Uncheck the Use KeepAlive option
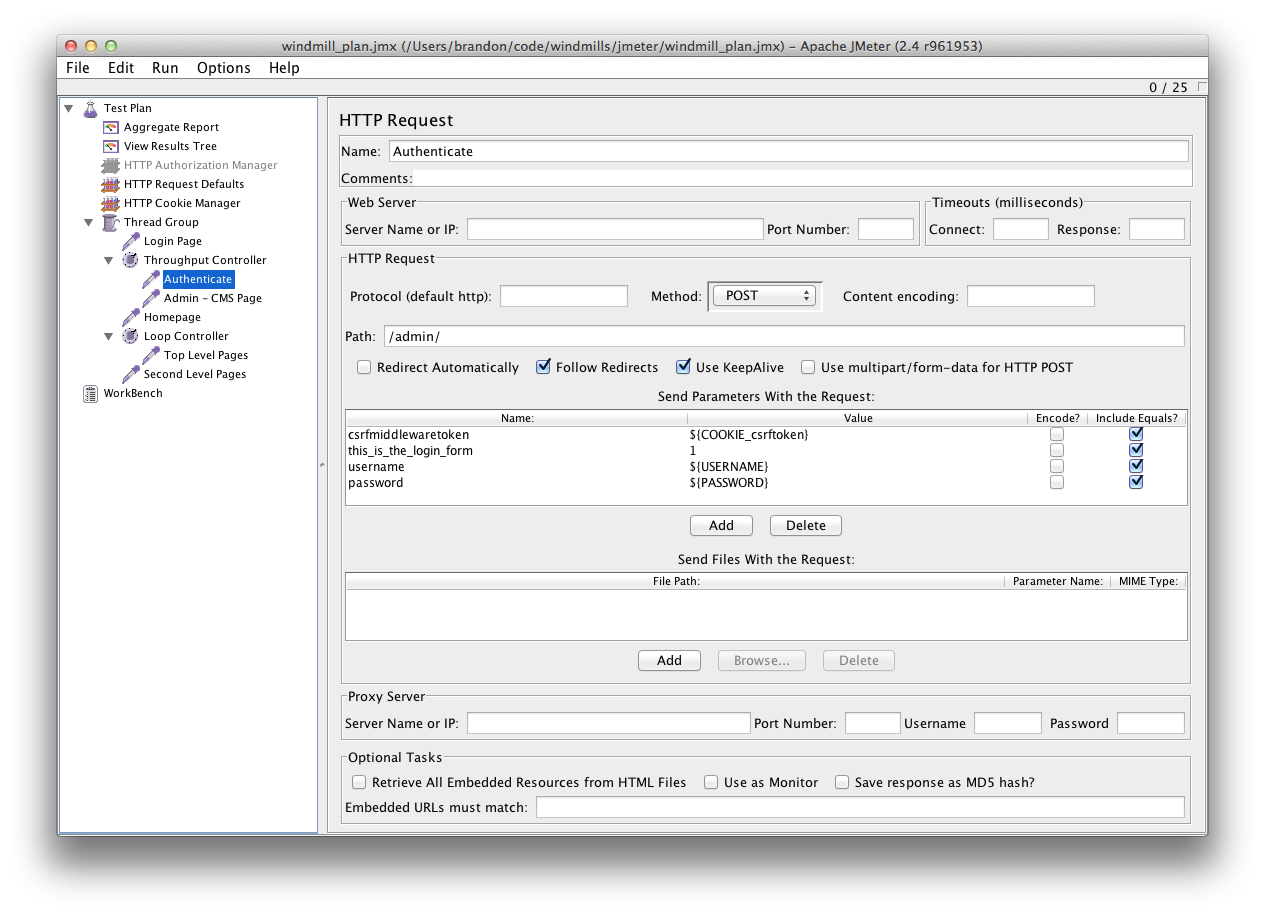1265x915 pixels. 683,367
